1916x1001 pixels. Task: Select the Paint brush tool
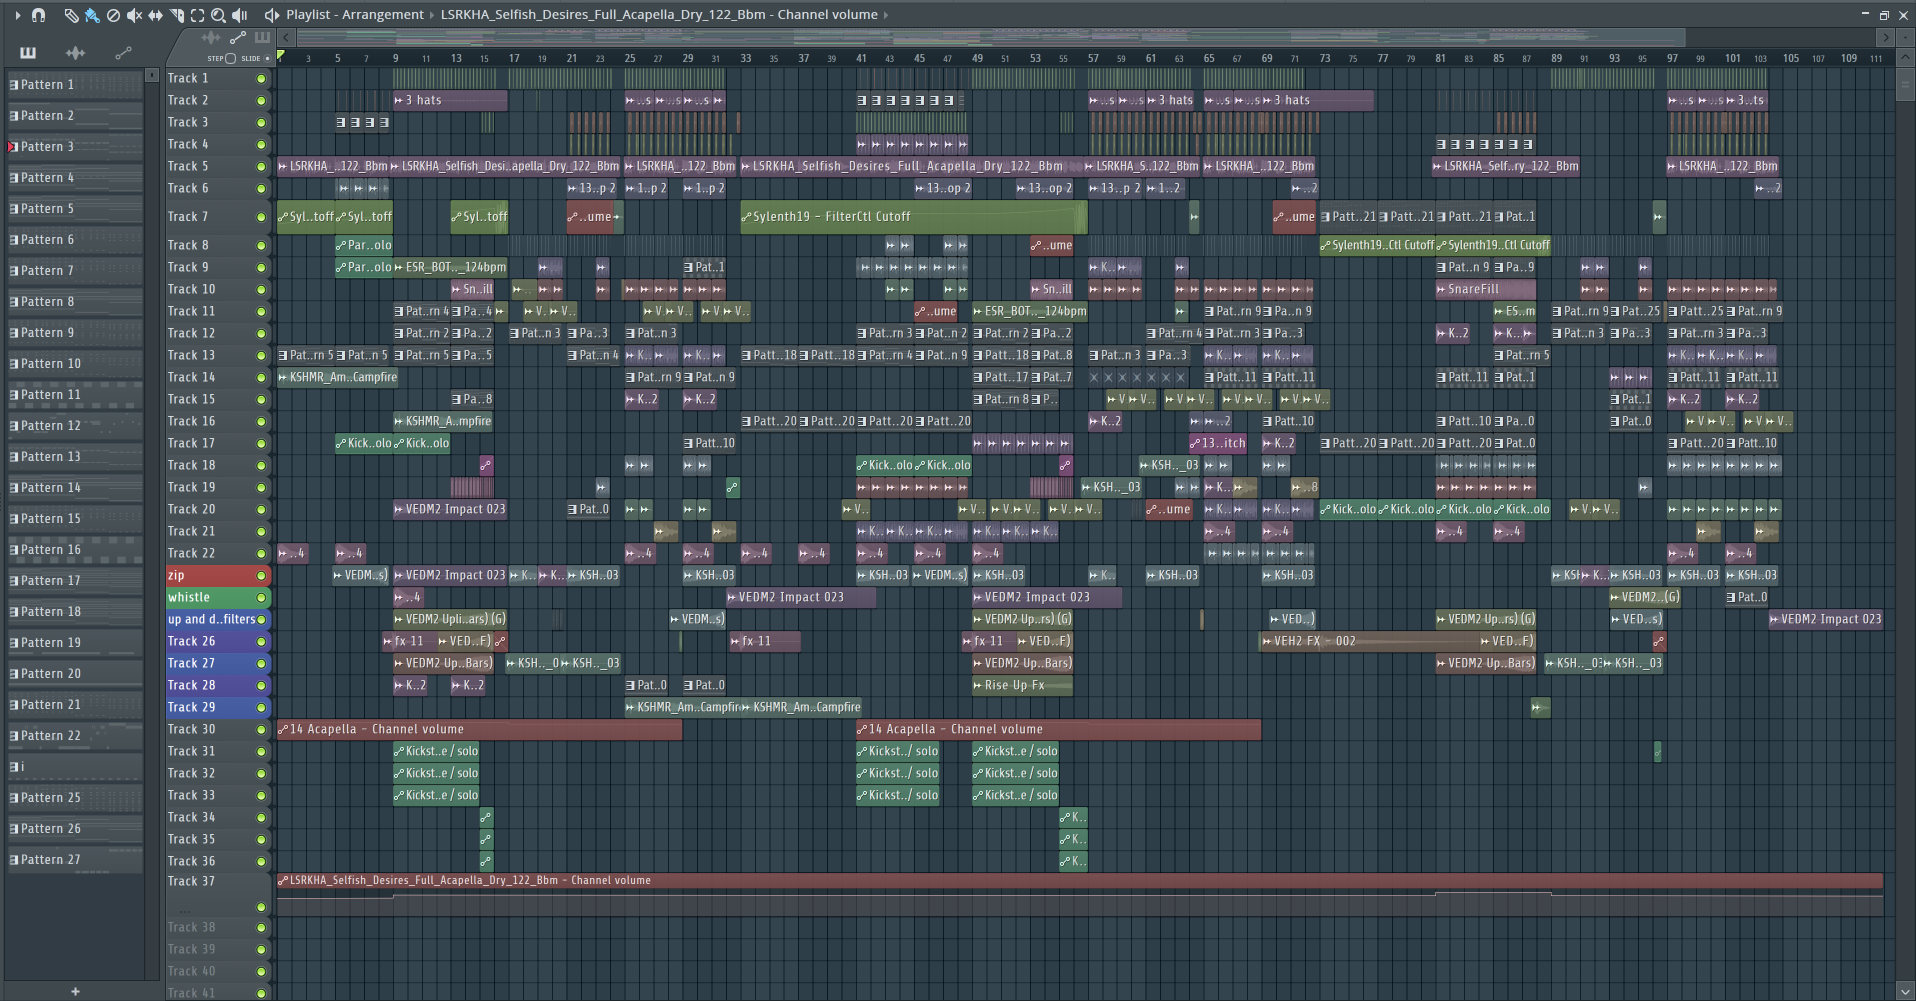(x=92, y=15)
